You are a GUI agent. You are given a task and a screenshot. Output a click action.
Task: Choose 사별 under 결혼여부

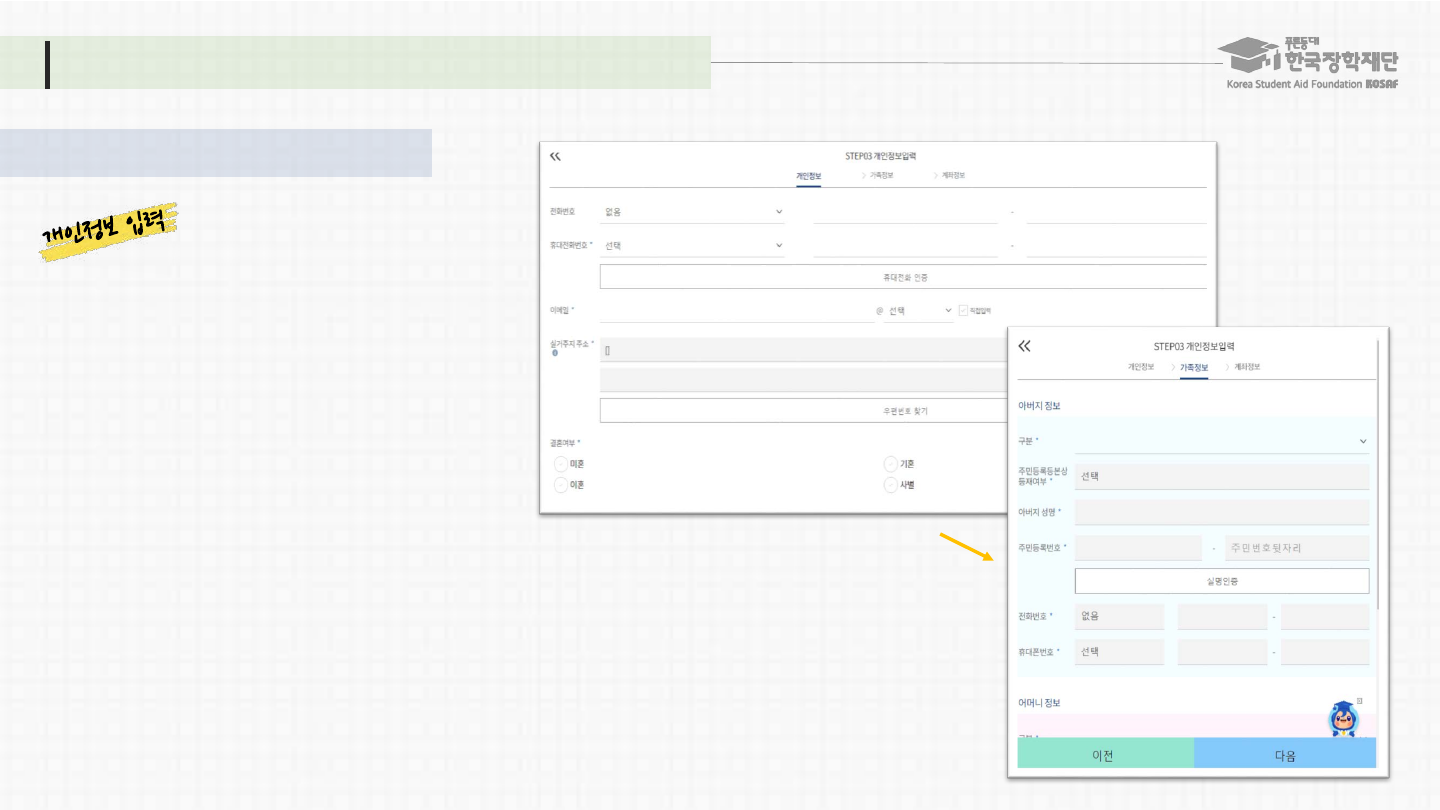pyautogui.click(x=891, y=485)
